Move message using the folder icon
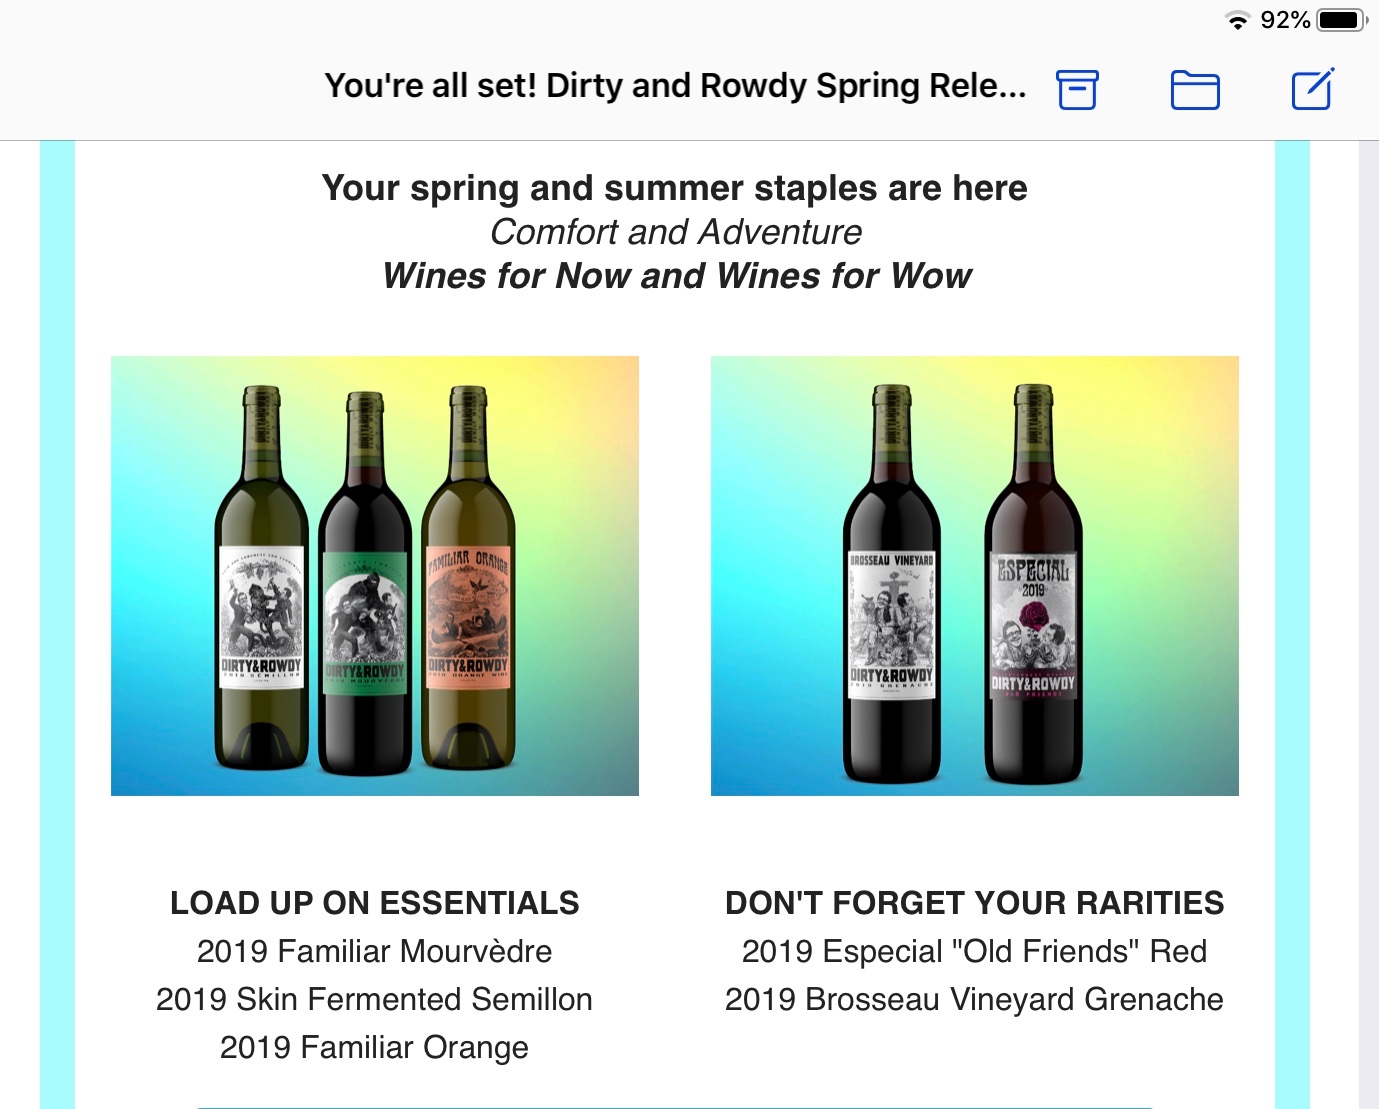This screenshot has width=1379, height=1109. (1195, 90)
